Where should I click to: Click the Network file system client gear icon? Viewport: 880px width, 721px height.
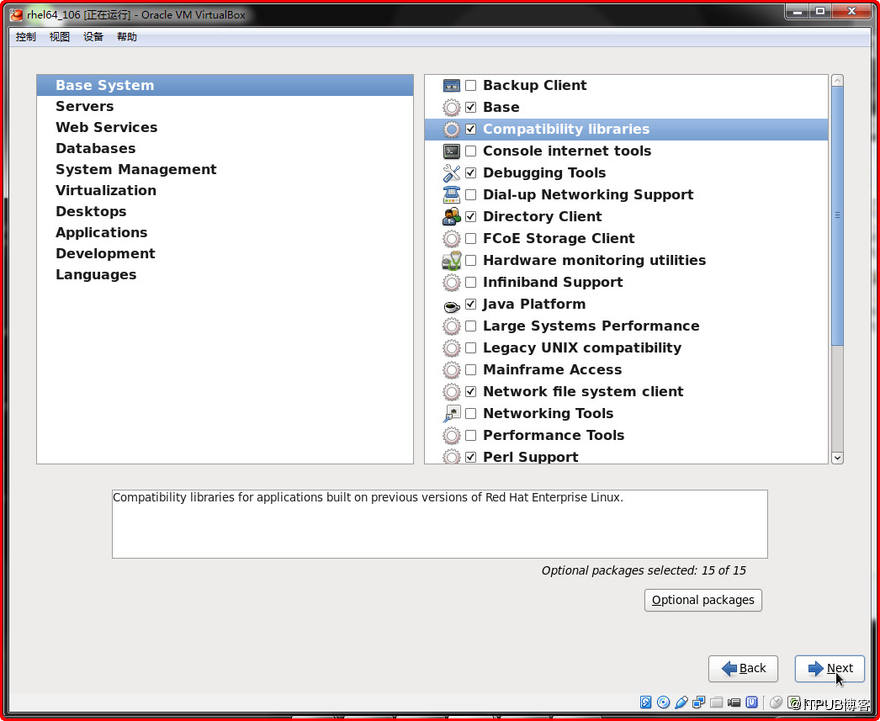pyautogui.click(x=451, y=392)
